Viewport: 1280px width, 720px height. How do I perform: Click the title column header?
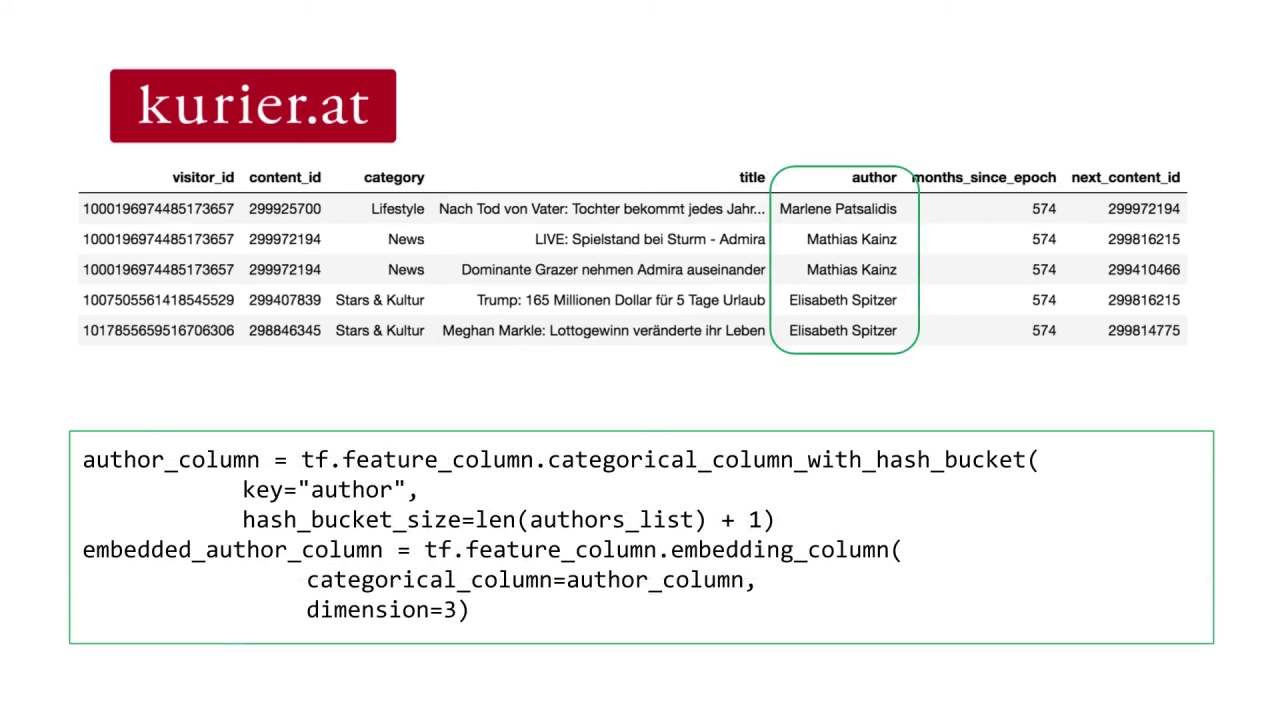coord(752,177)
